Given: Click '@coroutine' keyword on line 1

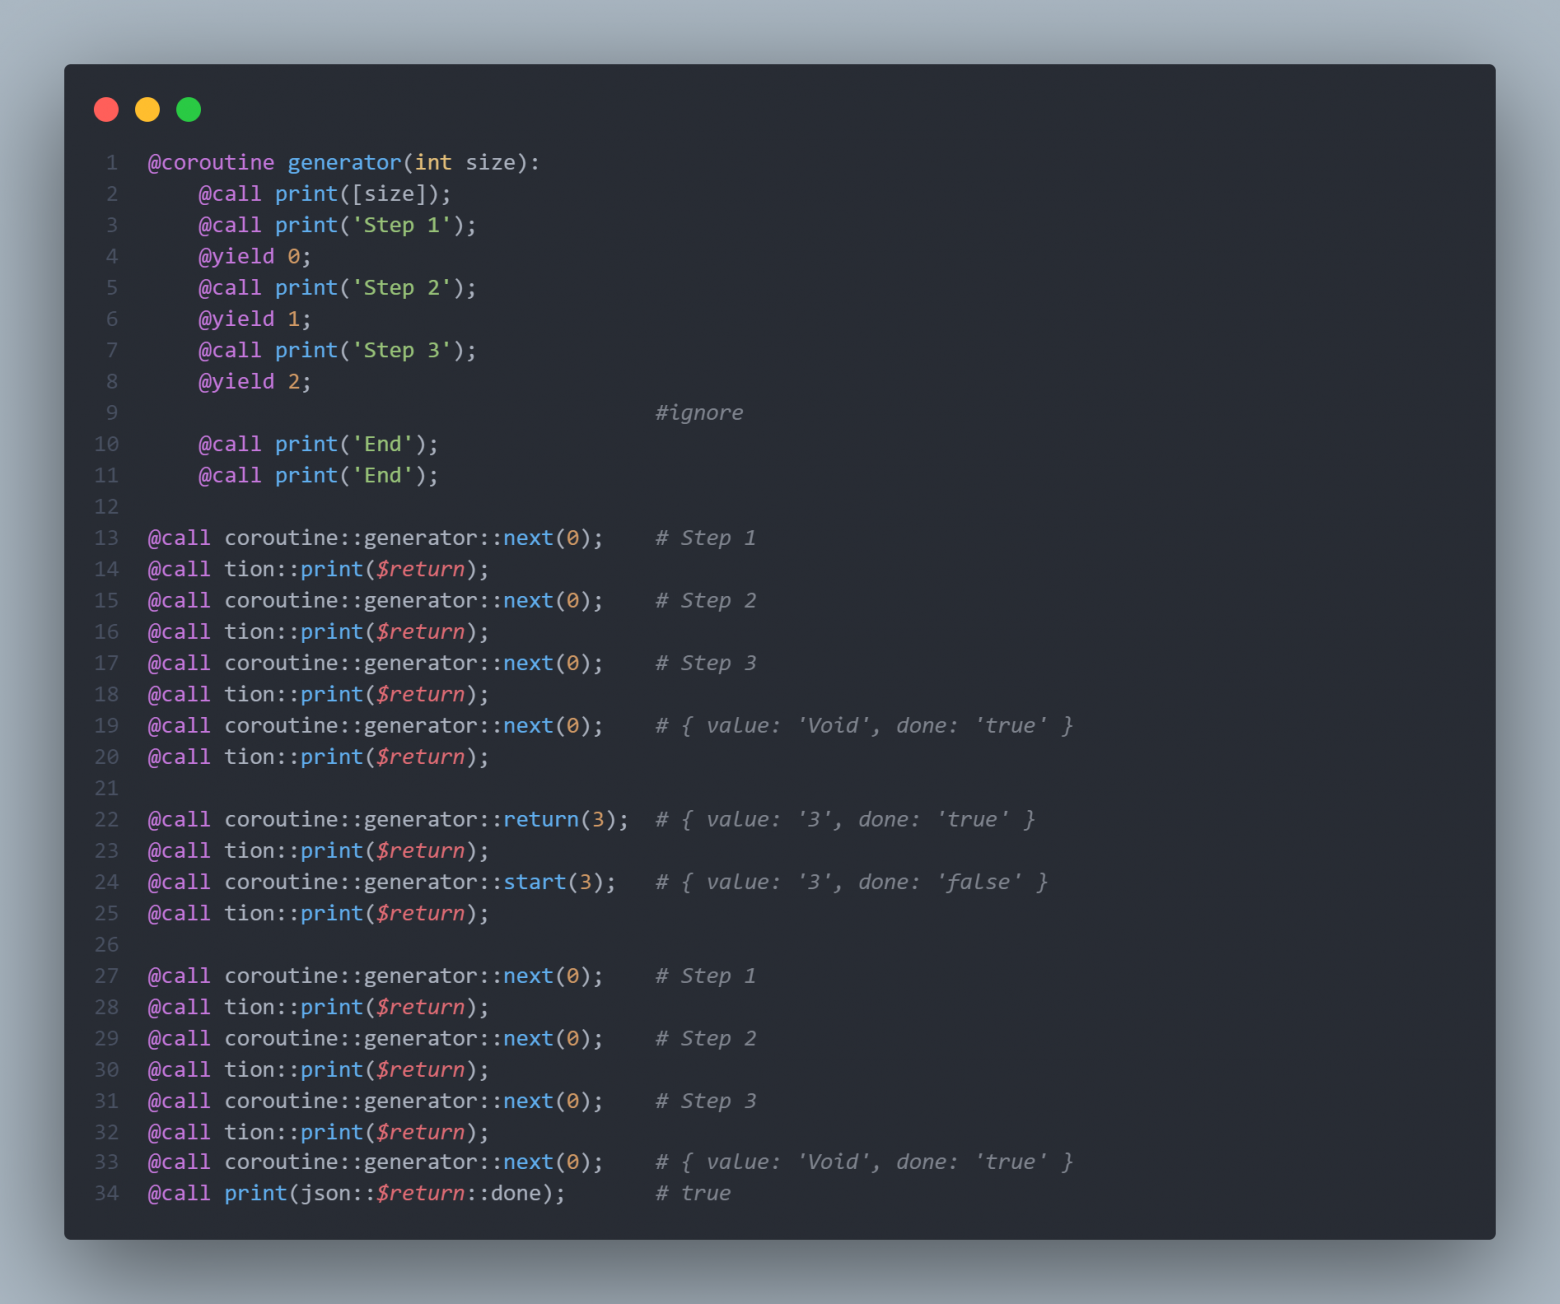Looking at the screenshot, I should 211,162.
